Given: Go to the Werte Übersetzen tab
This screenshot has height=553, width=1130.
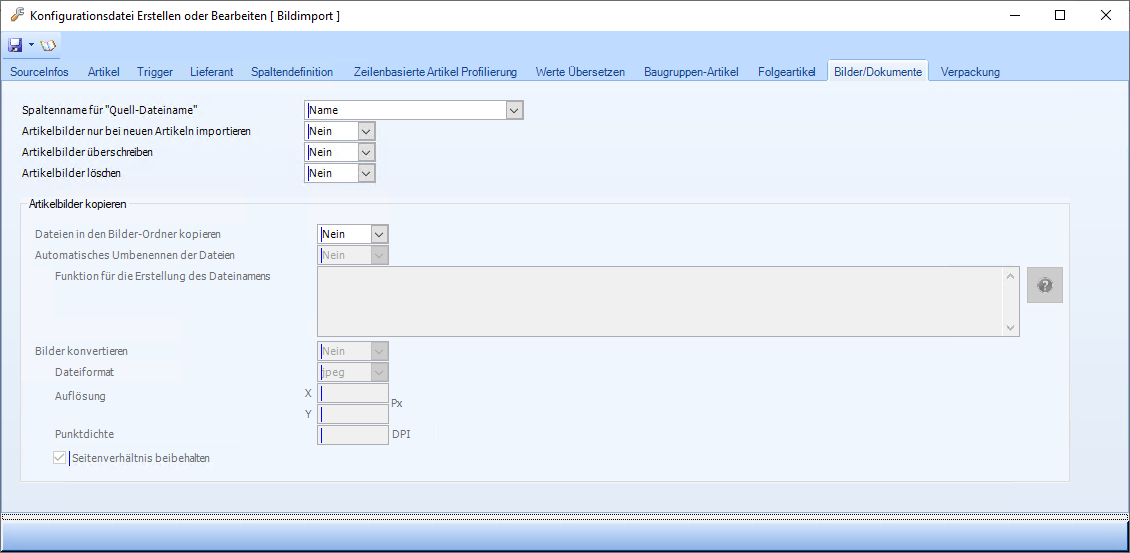Looking at the screenshot, I should (x=580, y=72).
